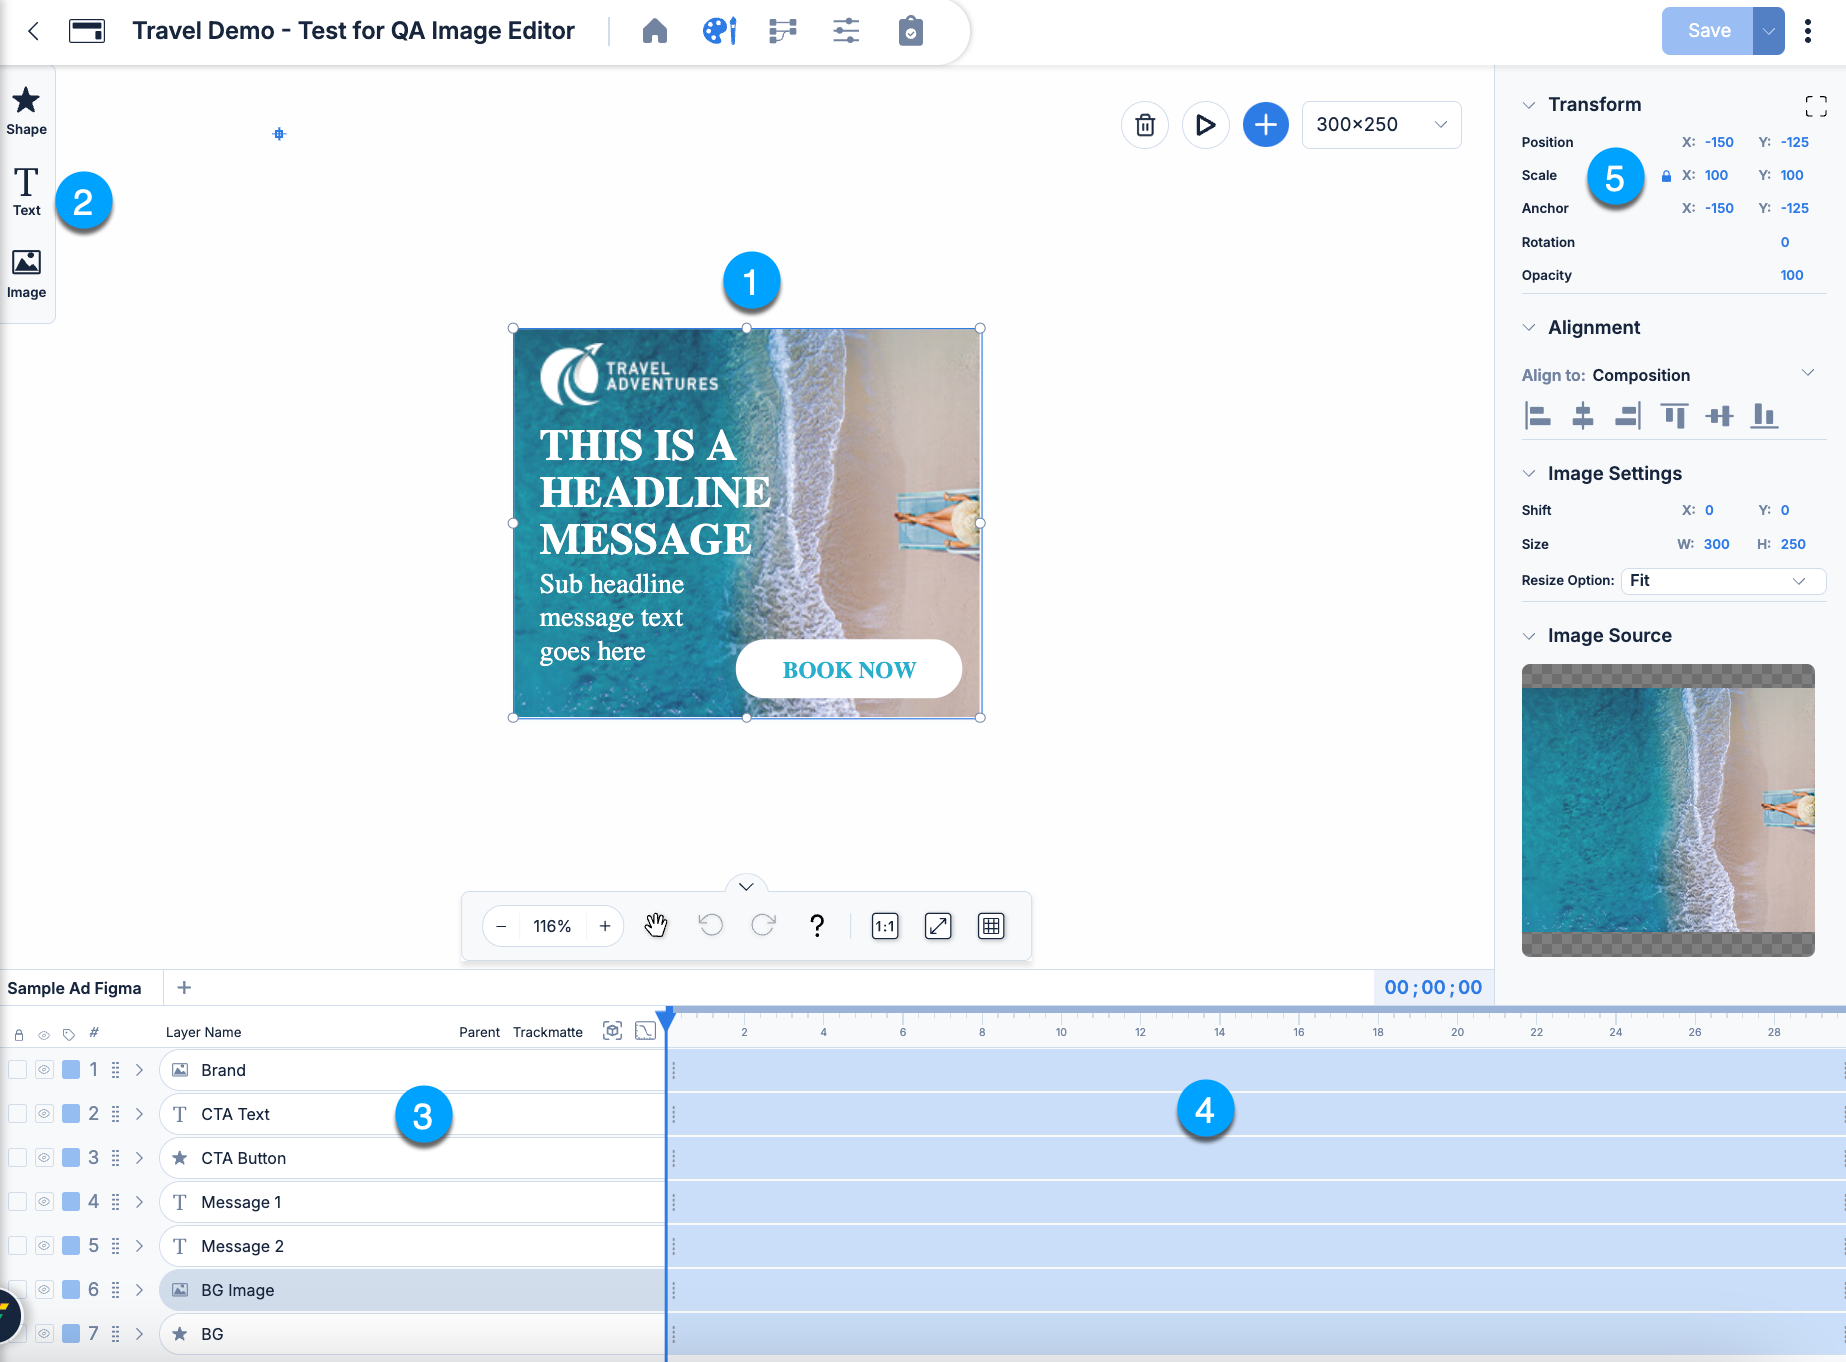This screenshot has height=1362, width=1846.
Task: Select the Text tool
Action: (x=26, y=191)
